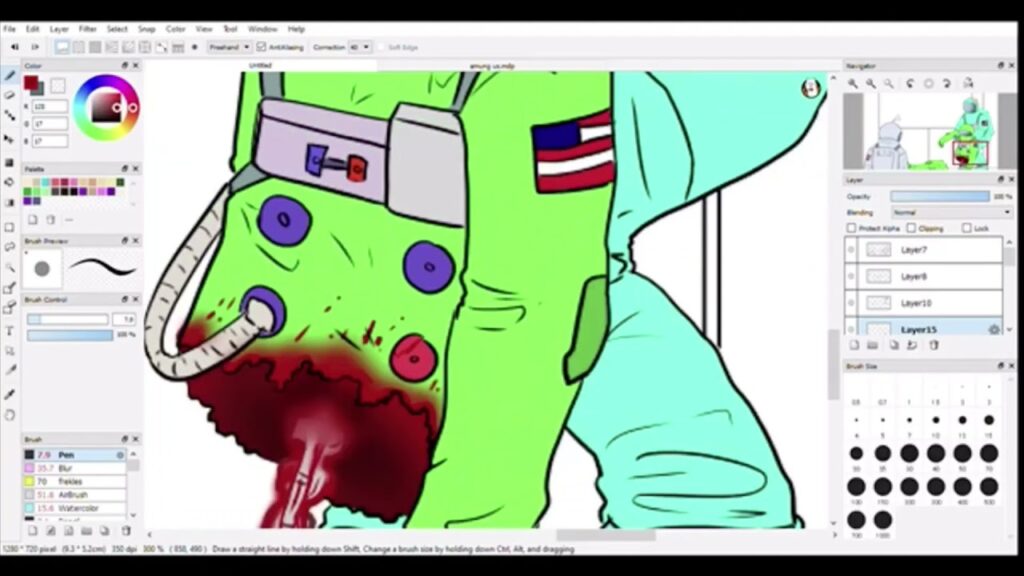Open Layer15 settings gear
The height and width of the screenshot is (576, 1024).
click(994, 330)
